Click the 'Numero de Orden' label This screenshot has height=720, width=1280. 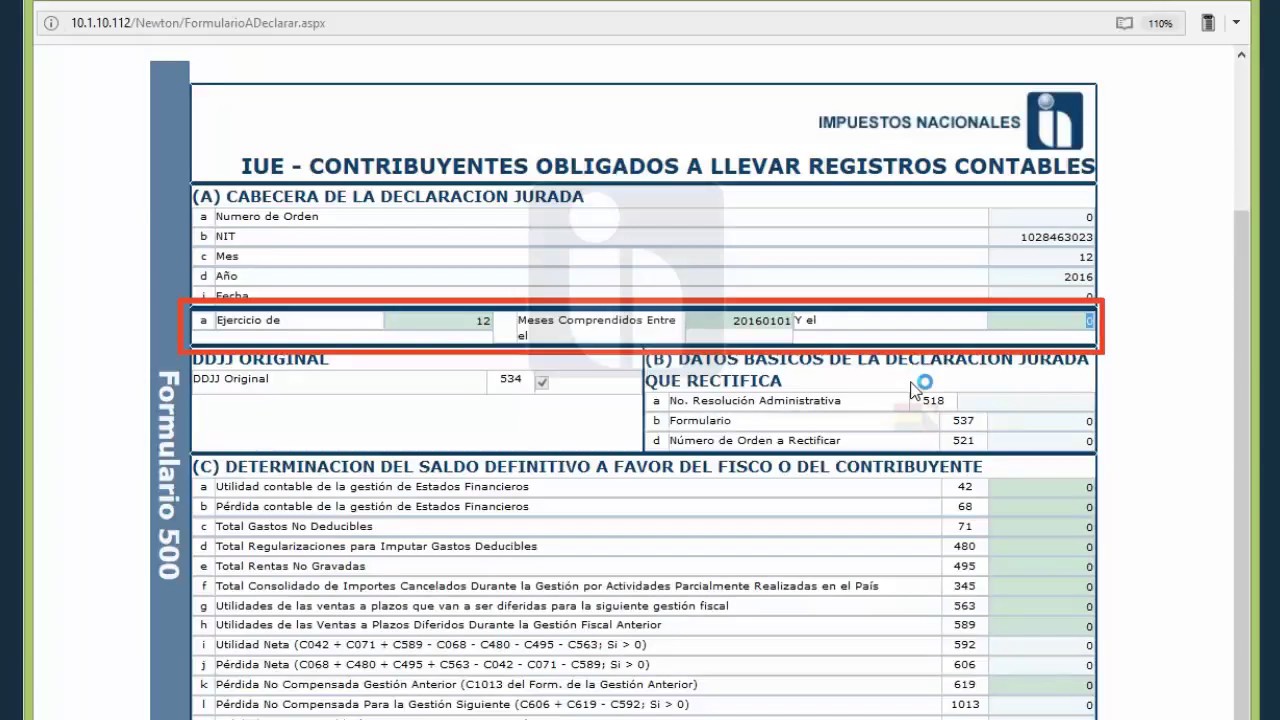click(x=267, y=217)
